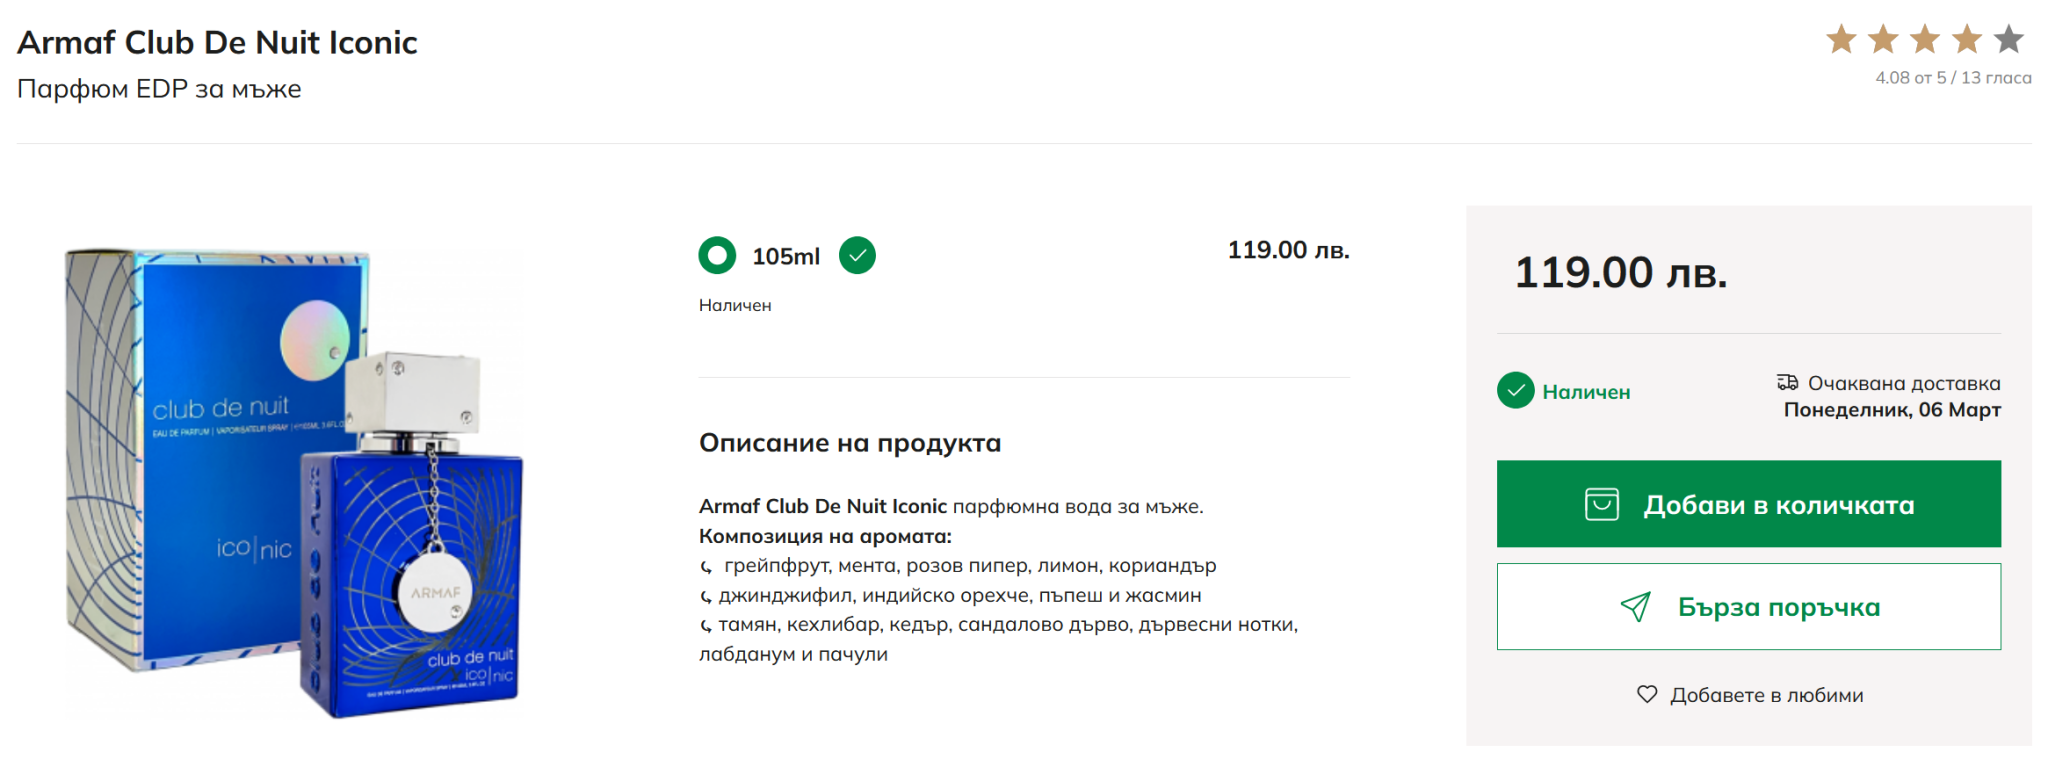Select the 105ml size radio button
This screenshot has width=2048, height=767.
click(x=717, y=255)
